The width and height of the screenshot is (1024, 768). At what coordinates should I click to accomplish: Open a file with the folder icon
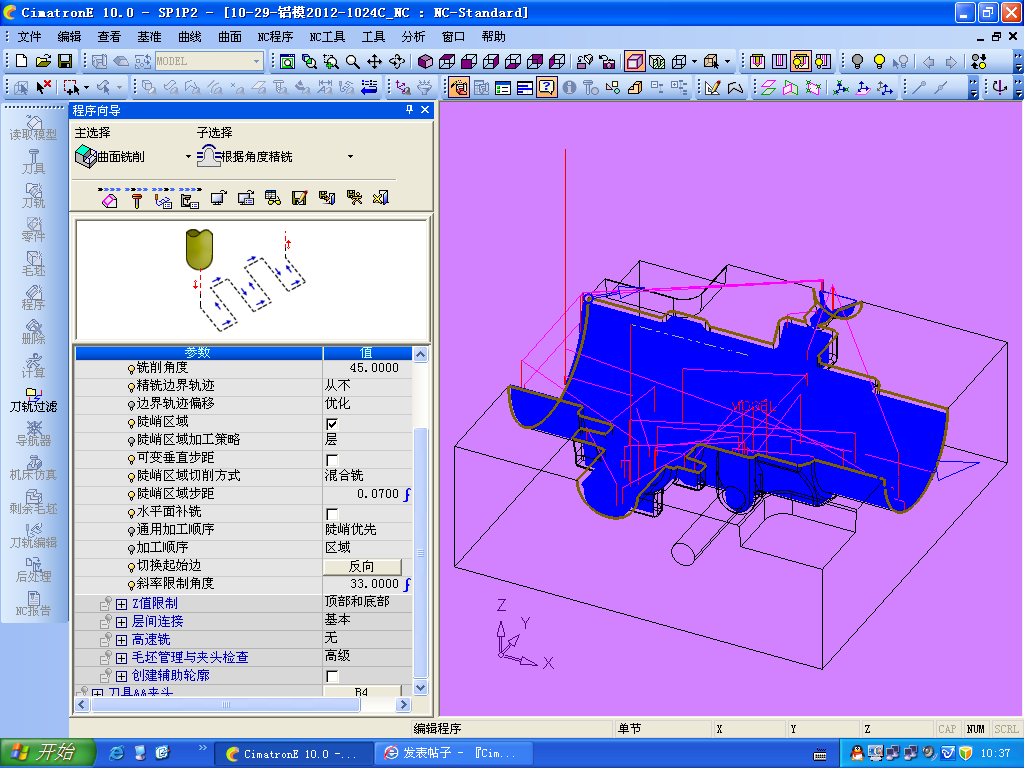(43, 61)
